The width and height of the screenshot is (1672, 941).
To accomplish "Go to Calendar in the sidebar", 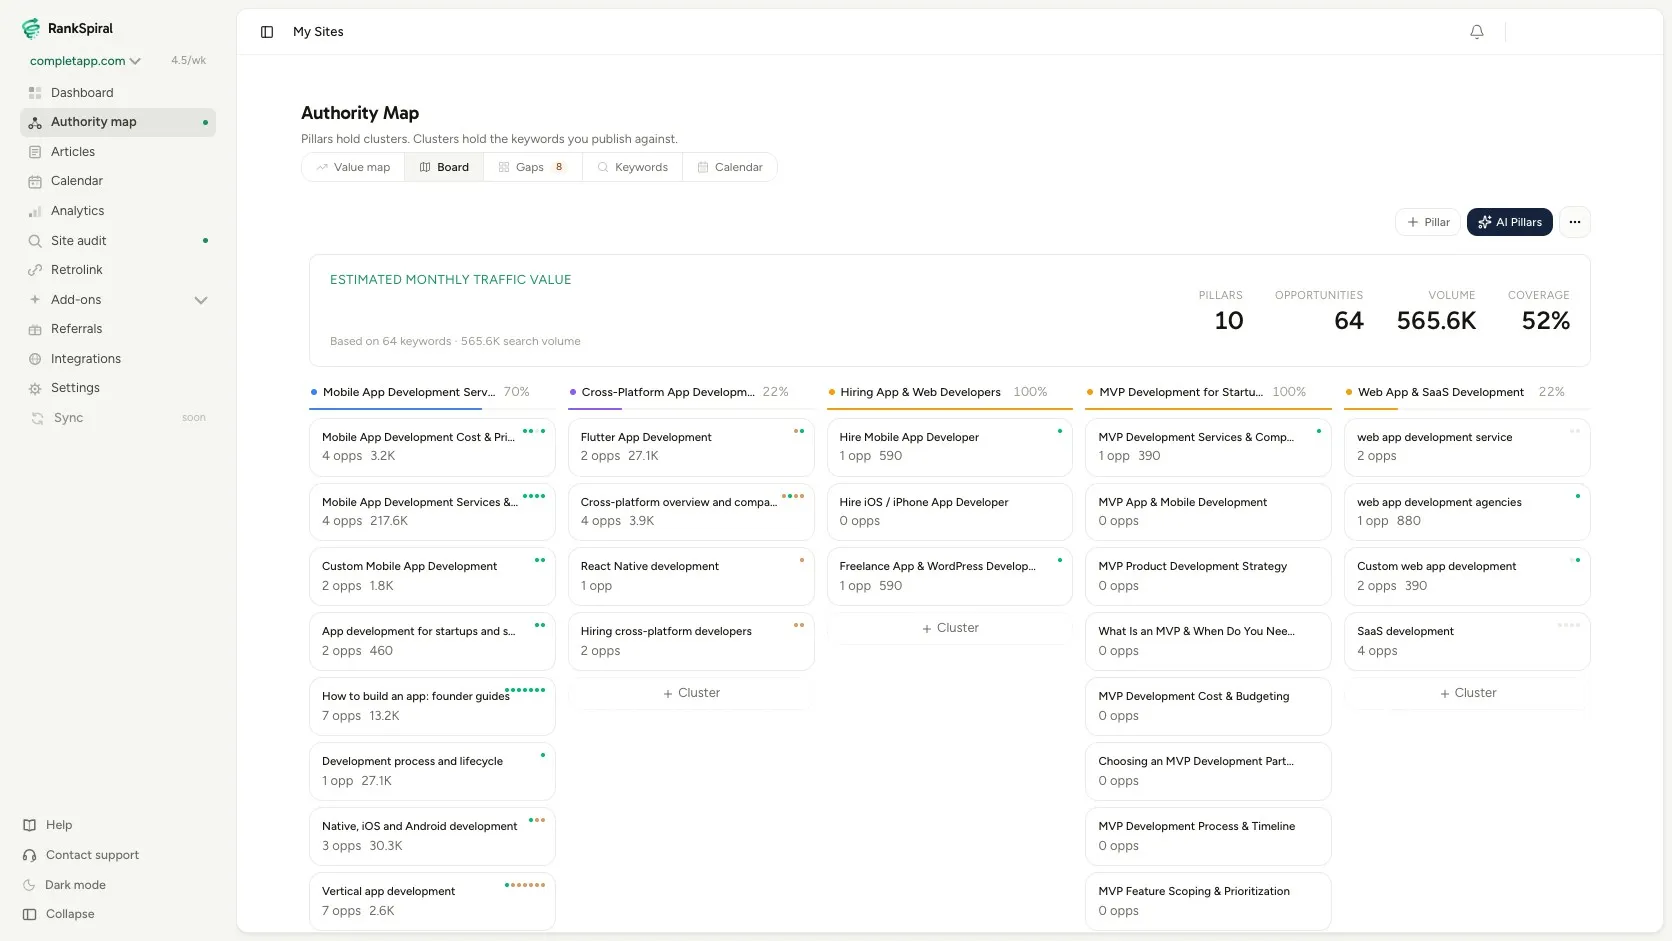I will (118, 181).
